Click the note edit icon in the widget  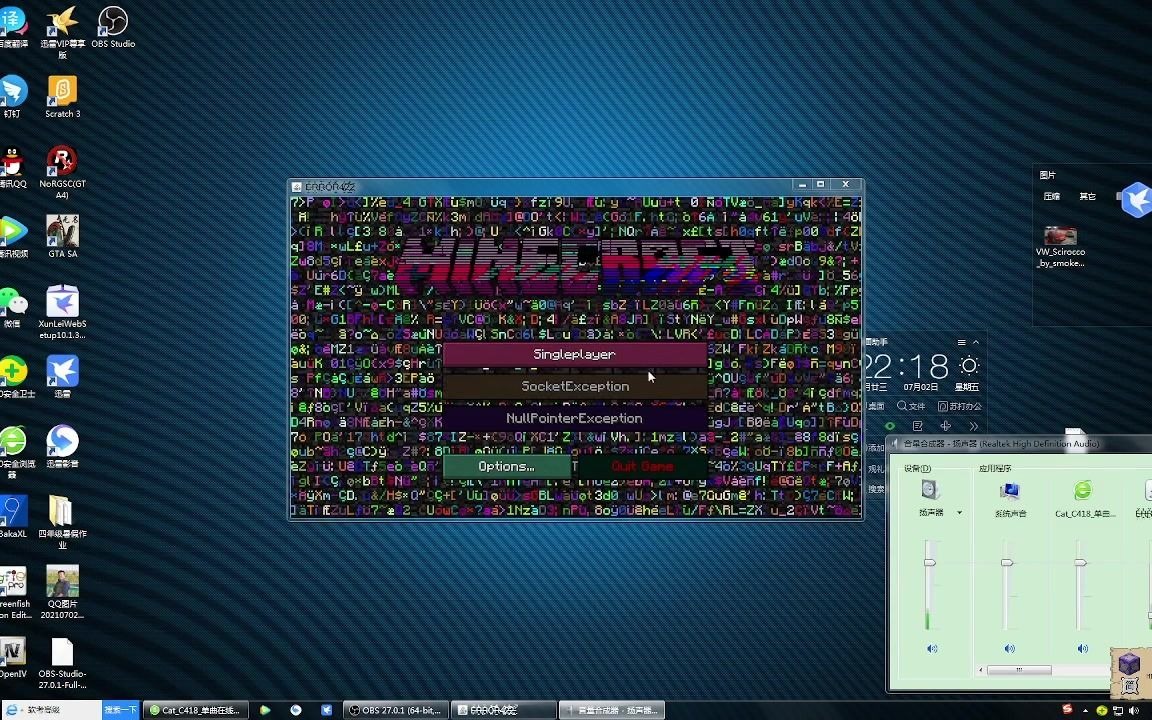(x=918, y=426)
